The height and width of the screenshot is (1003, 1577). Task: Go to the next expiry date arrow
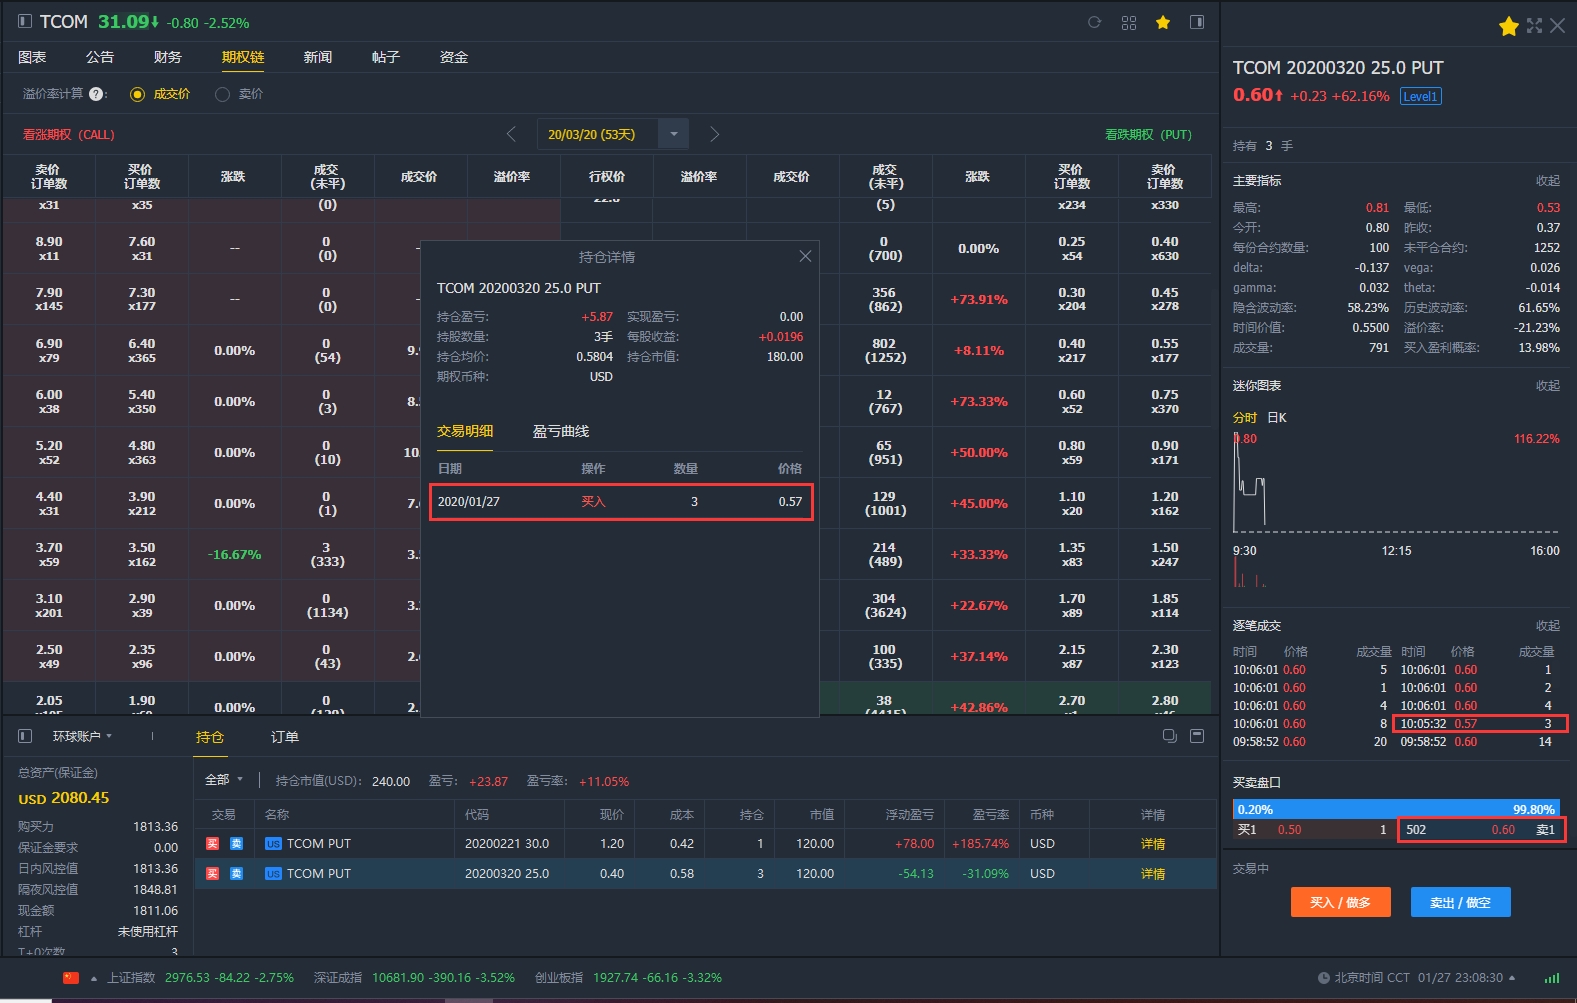pyautogui.click(x=714, y=134)
